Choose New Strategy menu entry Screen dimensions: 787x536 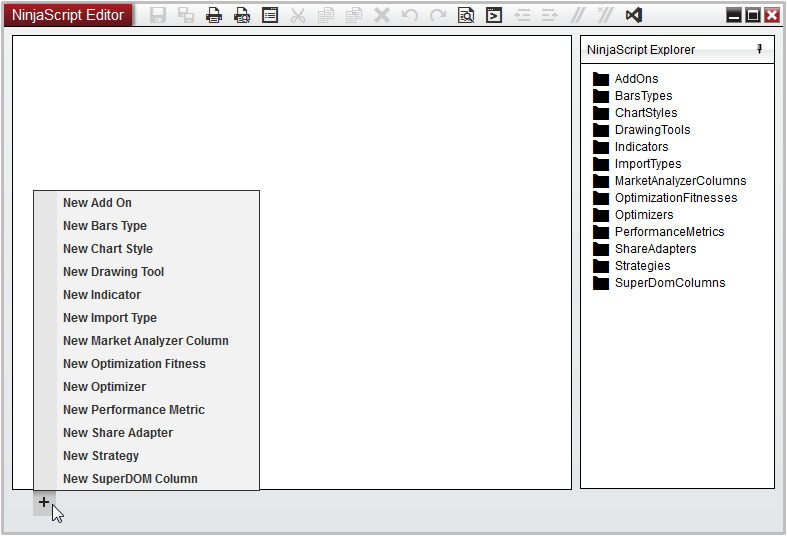click(101, 456)
